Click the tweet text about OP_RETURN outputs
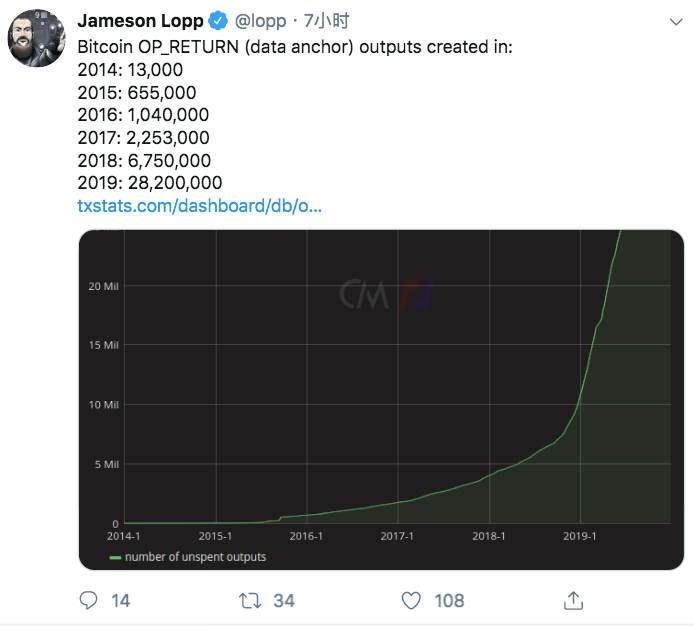Image resolution: width=694 pixels, height=626 pixels. (x=295, y=115)
